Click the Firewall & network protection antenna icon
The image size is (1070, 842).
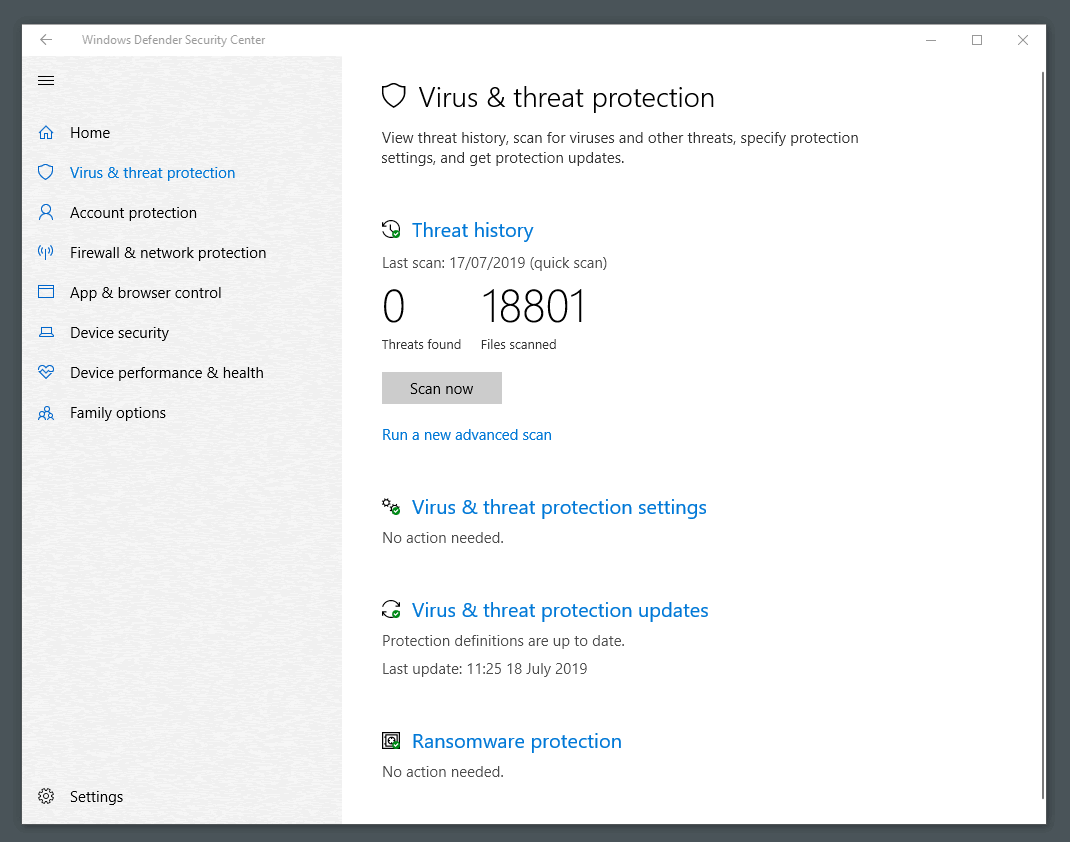point(46,252)
